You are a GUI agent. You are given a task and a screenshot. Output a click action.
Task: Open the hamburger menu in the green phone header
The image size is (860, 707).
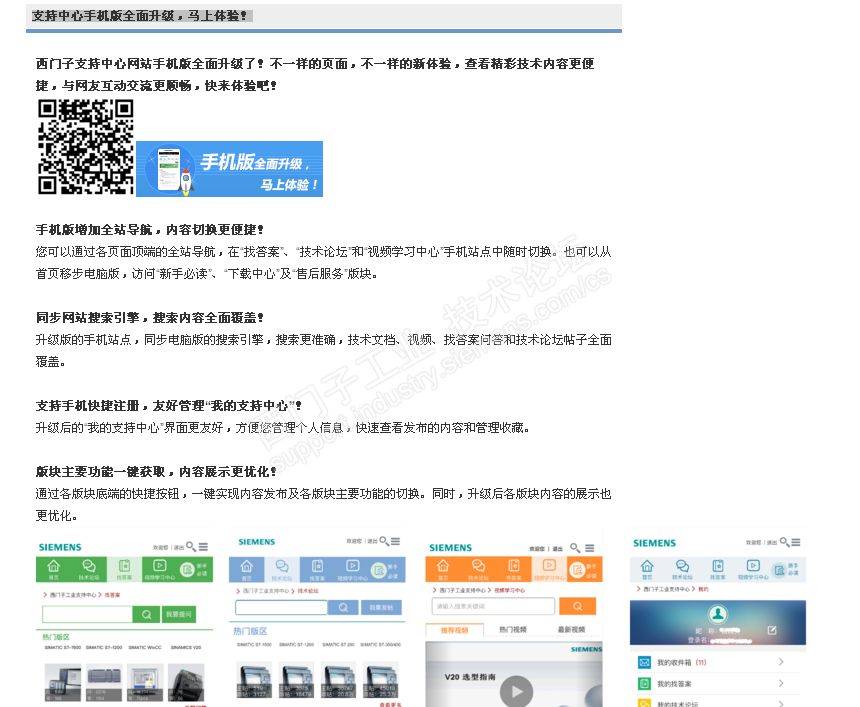click(203, 546)
